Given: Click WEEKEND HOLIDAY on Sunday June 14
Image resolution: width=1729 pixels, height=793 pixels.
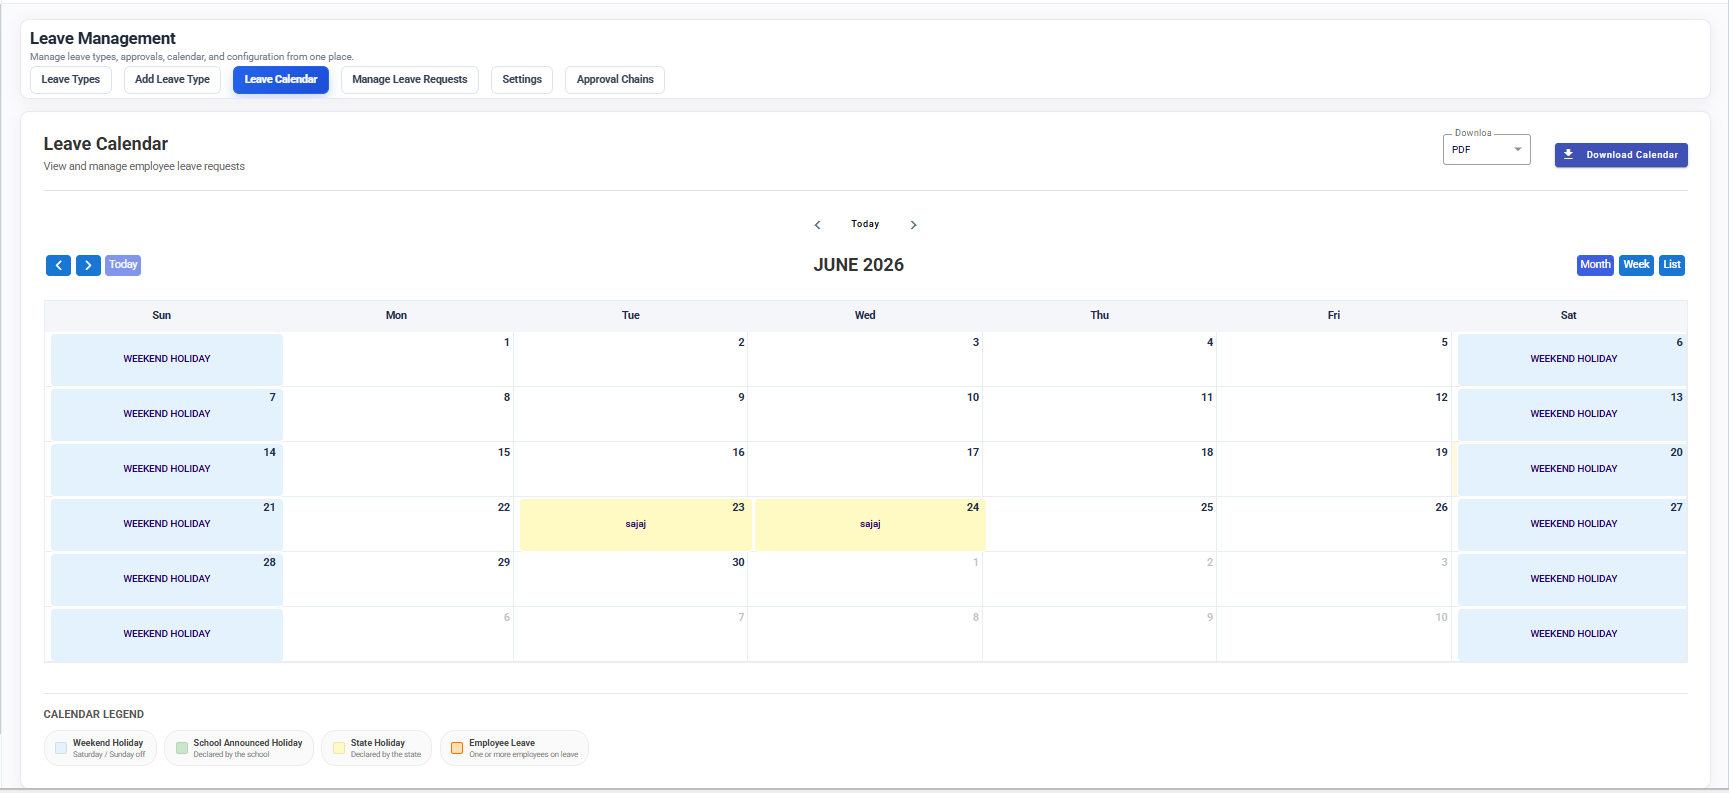Looking at the screenshot, I should click(167, 469).
